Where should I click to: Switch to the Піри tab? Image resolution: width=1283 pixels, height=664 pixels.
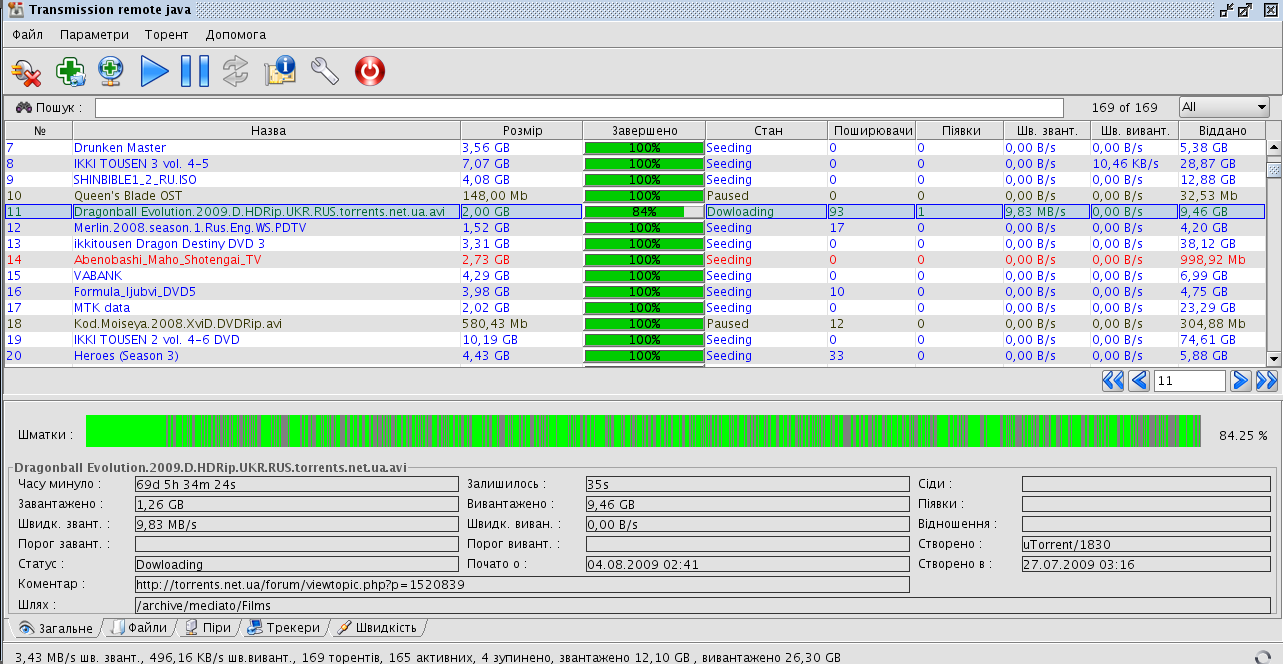(207, 628)
